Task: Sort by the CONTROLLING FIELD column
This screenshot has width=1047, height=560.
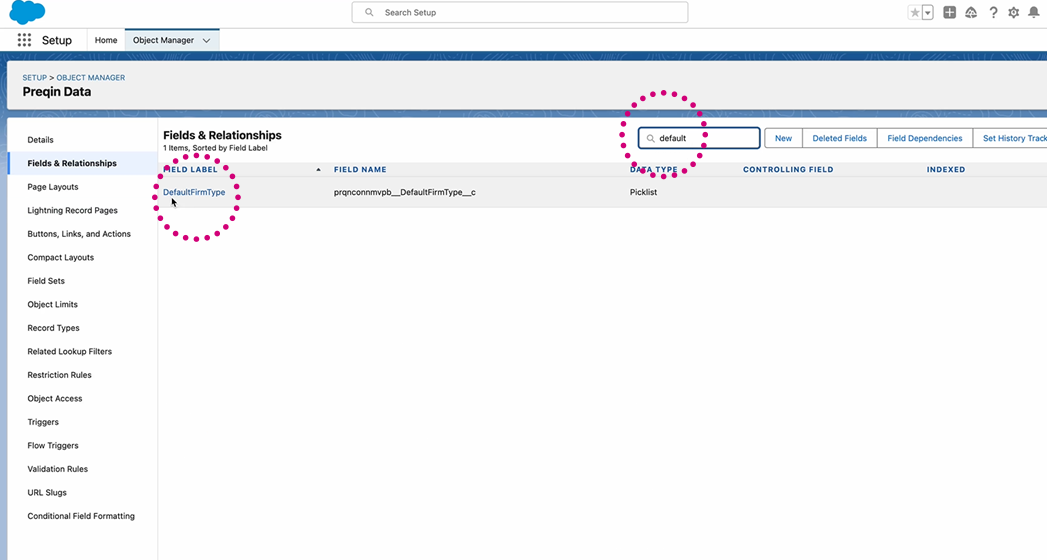Action: 788,170
